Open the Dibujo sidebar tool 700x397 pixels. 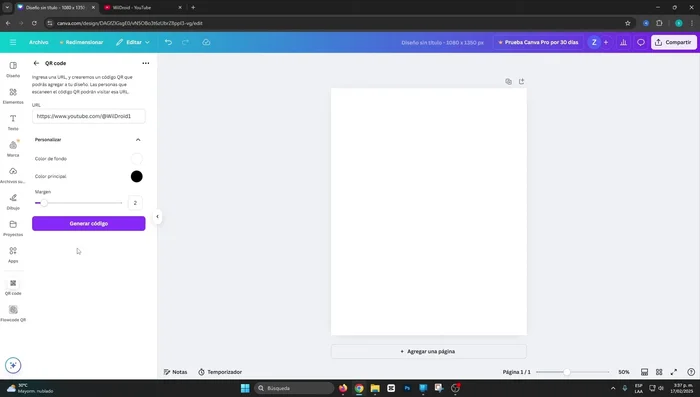(x=13, y=201)
